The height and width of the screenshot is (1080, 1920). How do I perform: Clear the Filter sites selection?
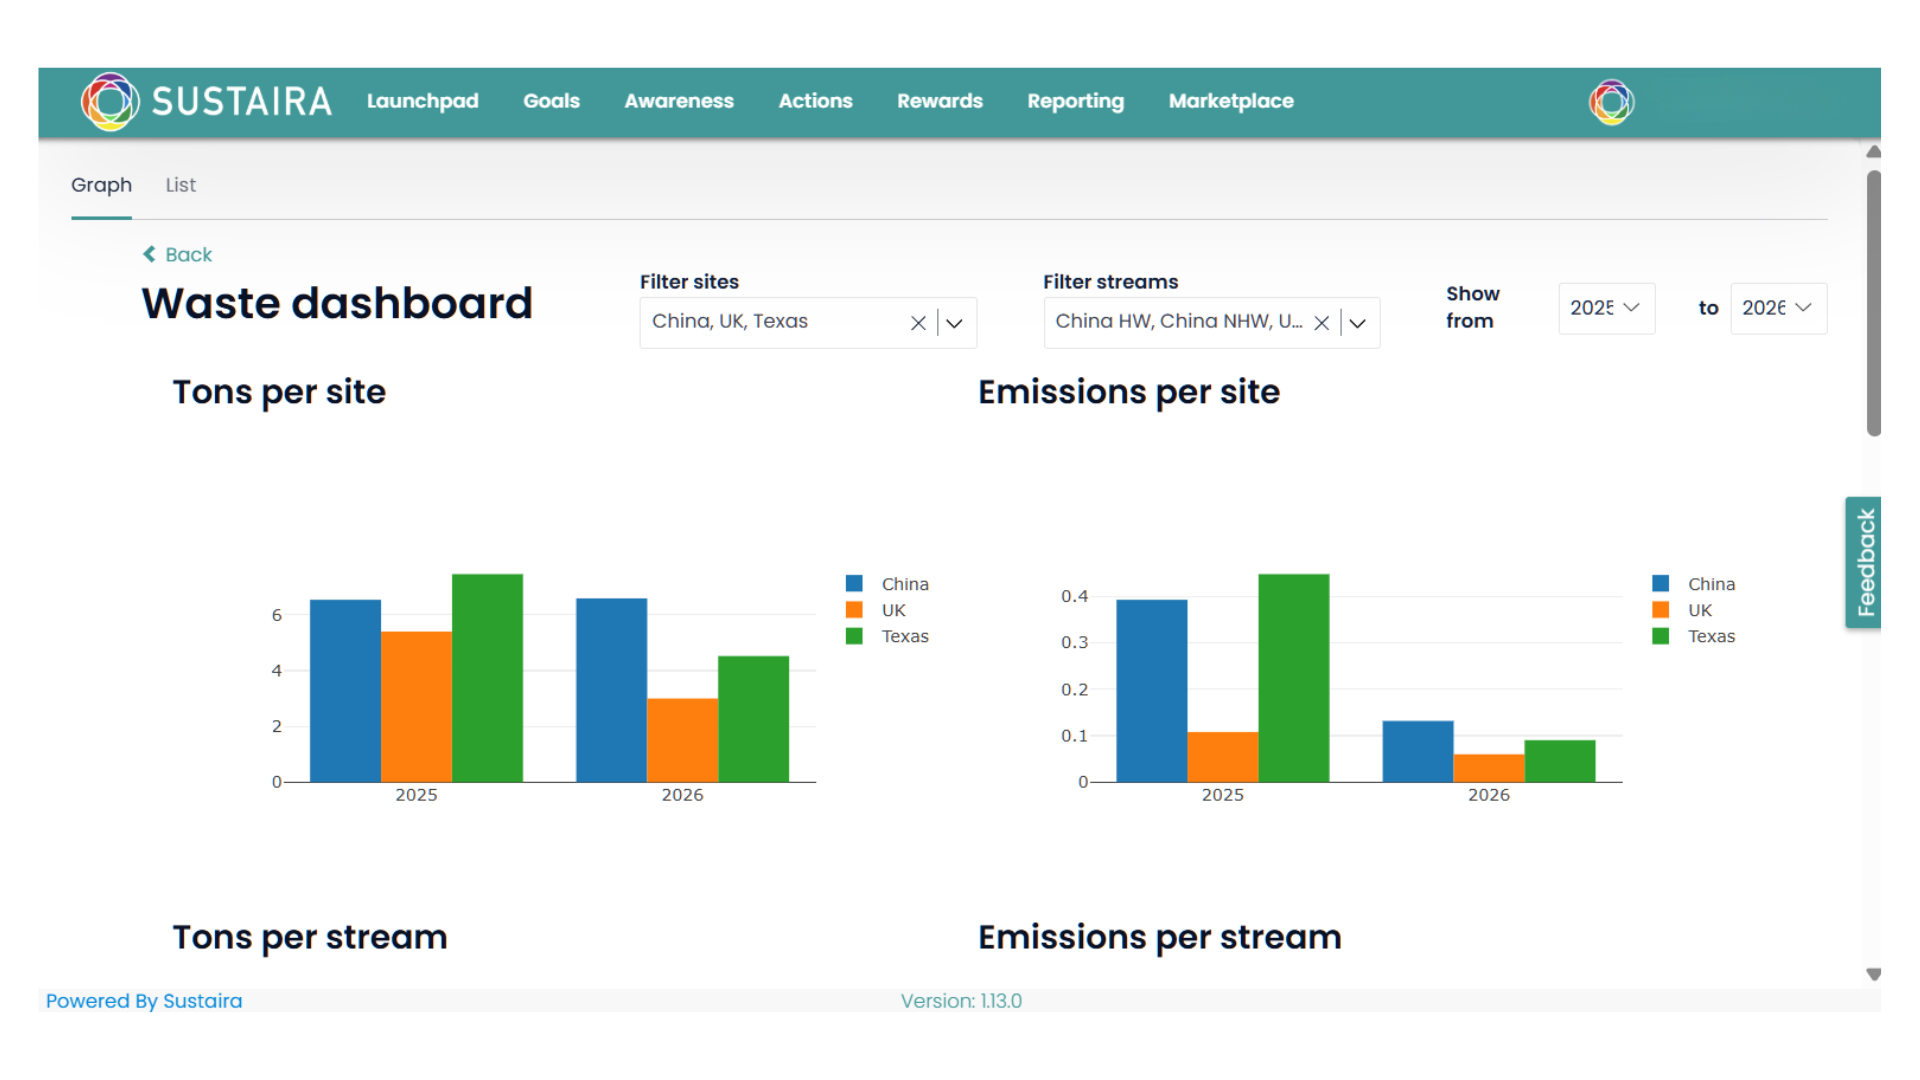click(x=918, y=323)
